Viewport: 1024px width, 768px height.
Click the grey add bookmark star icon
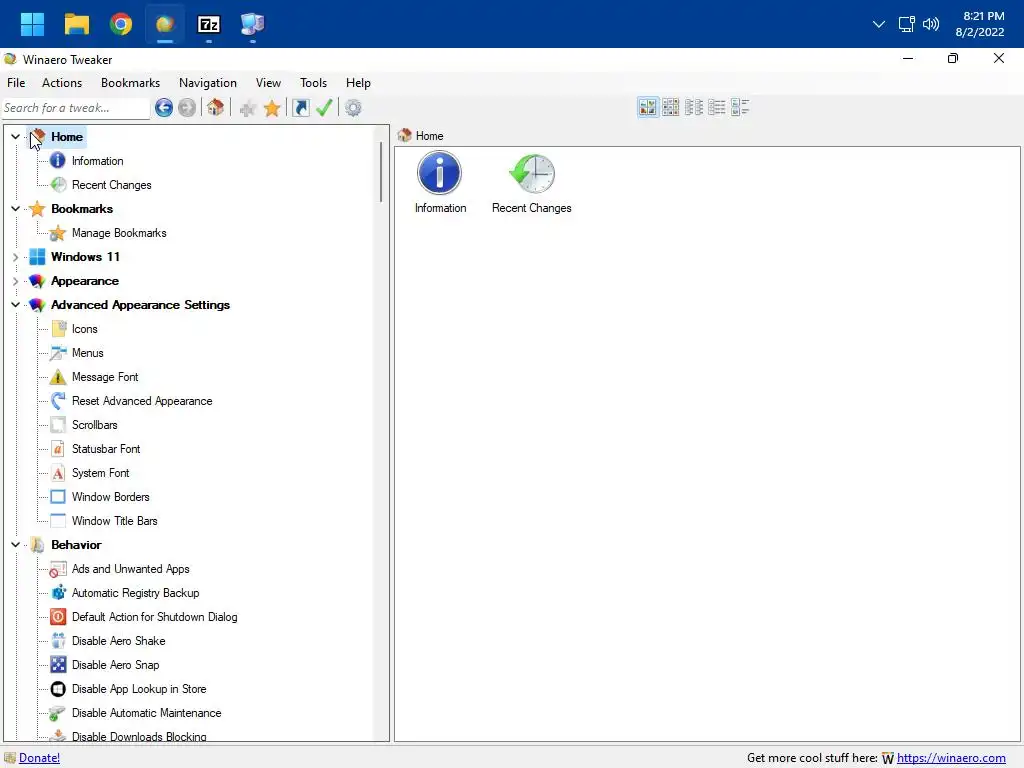point(248,108)
